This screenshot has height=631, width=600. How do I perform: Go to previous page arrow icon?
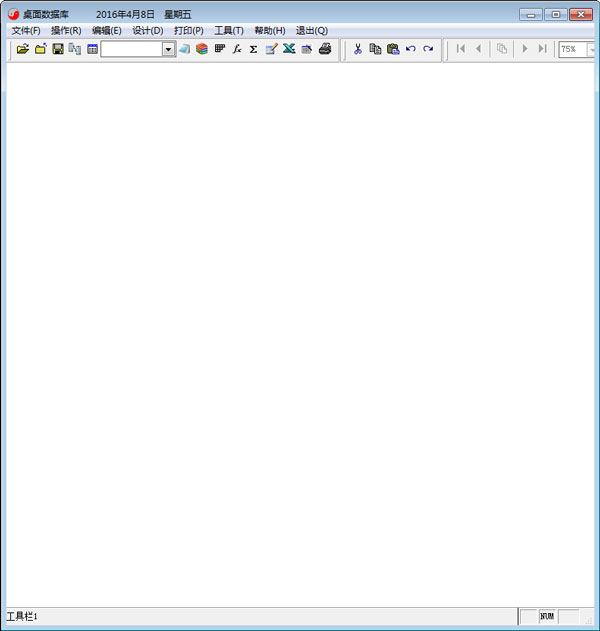[x=478, y=49]
